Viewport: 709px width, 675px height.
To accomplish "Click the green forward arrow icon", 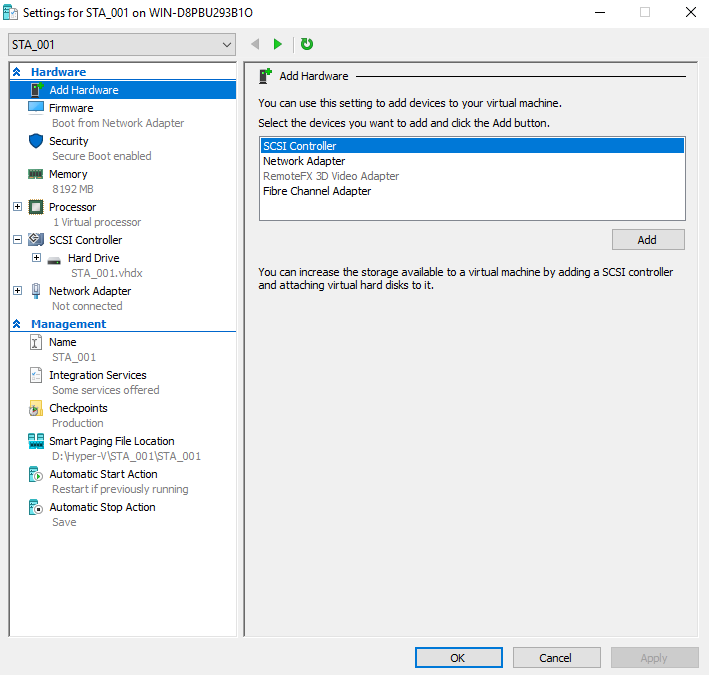I will click(278, 44).
